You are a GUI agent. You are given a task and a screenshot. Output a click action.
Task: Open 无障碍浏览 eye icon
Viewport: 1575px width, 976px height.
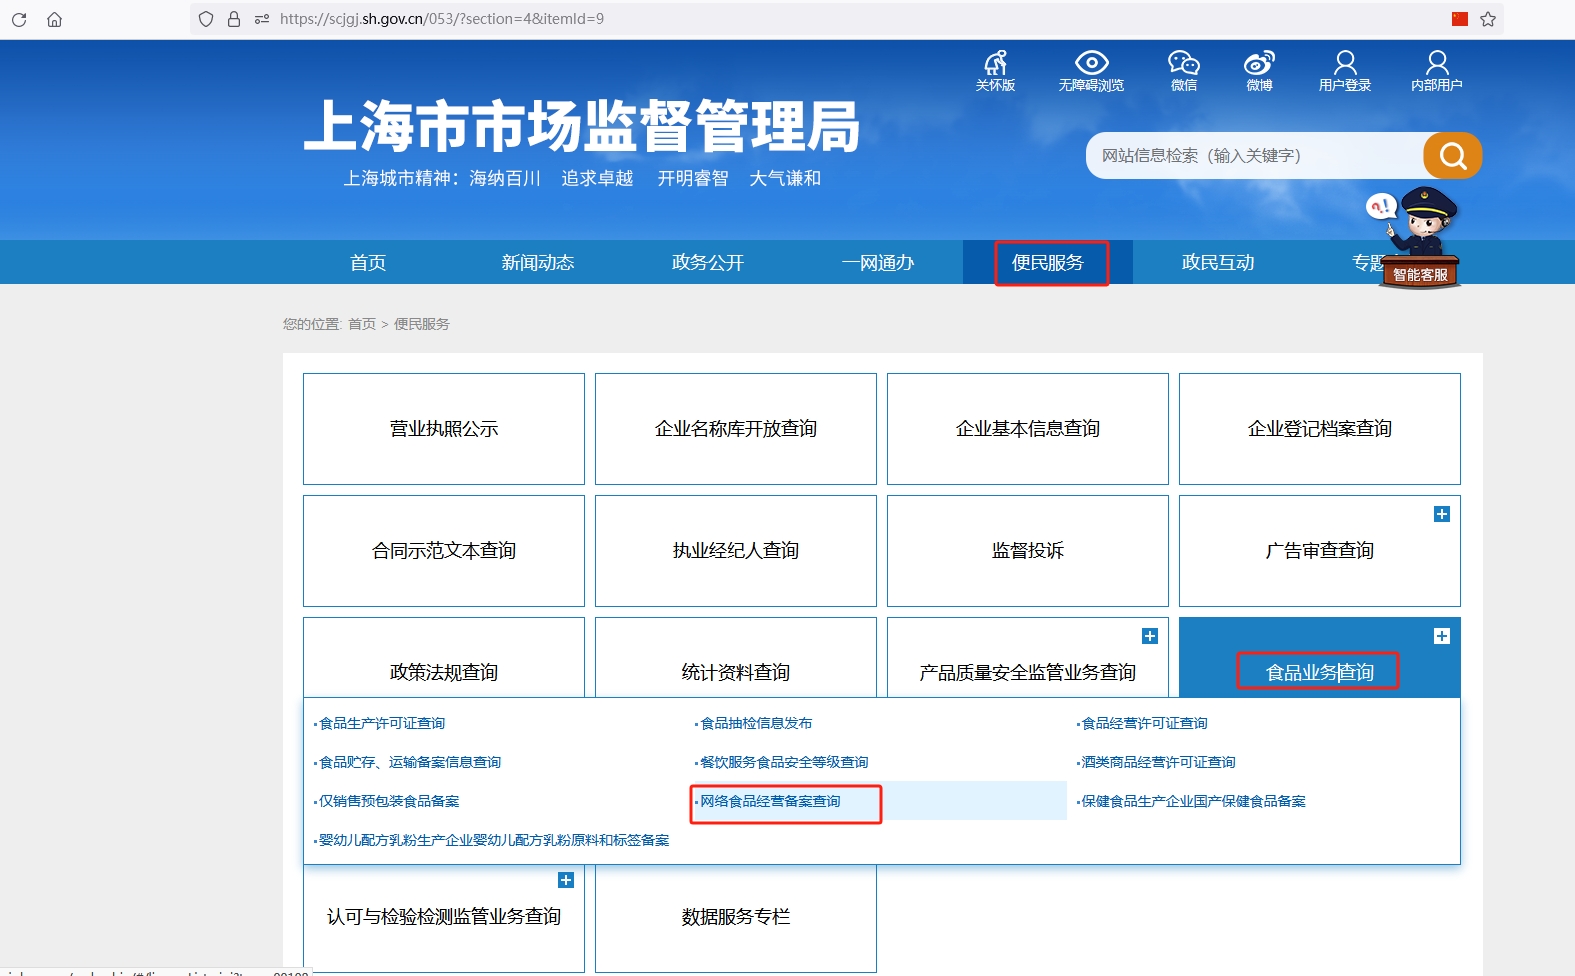1091,64
